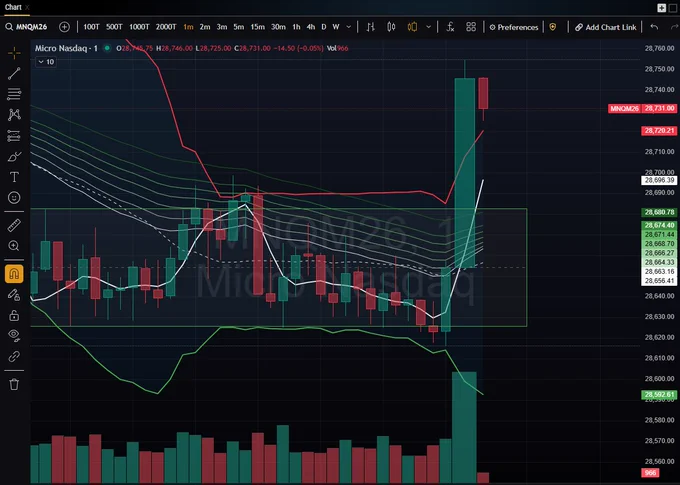Screen dimensions: 680x485
Task: Select the trend line drawing tool
Action: (x=14, y=73)
